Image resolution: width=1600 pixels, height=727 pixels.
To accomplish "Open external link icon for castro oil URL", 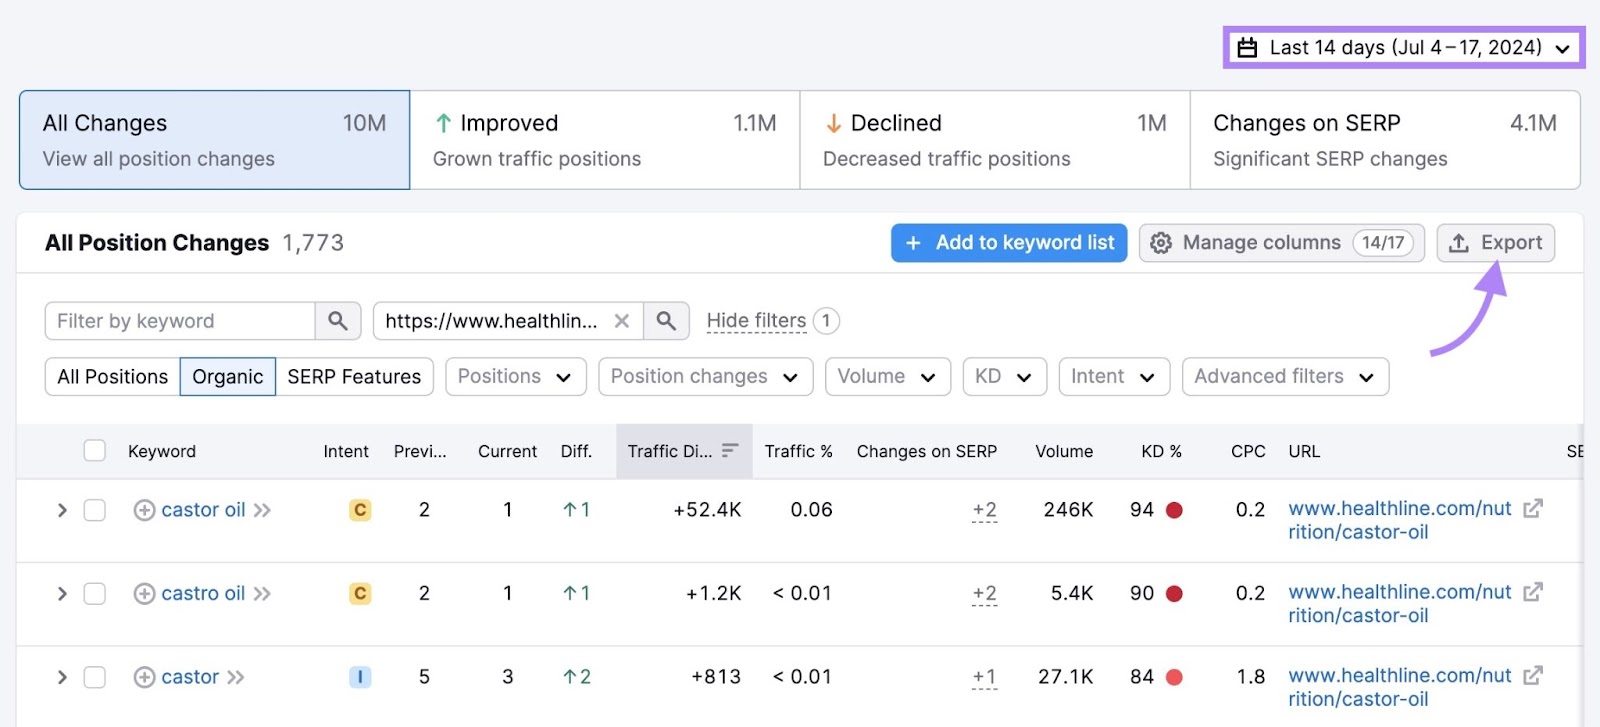I will tap(1532, 593).
